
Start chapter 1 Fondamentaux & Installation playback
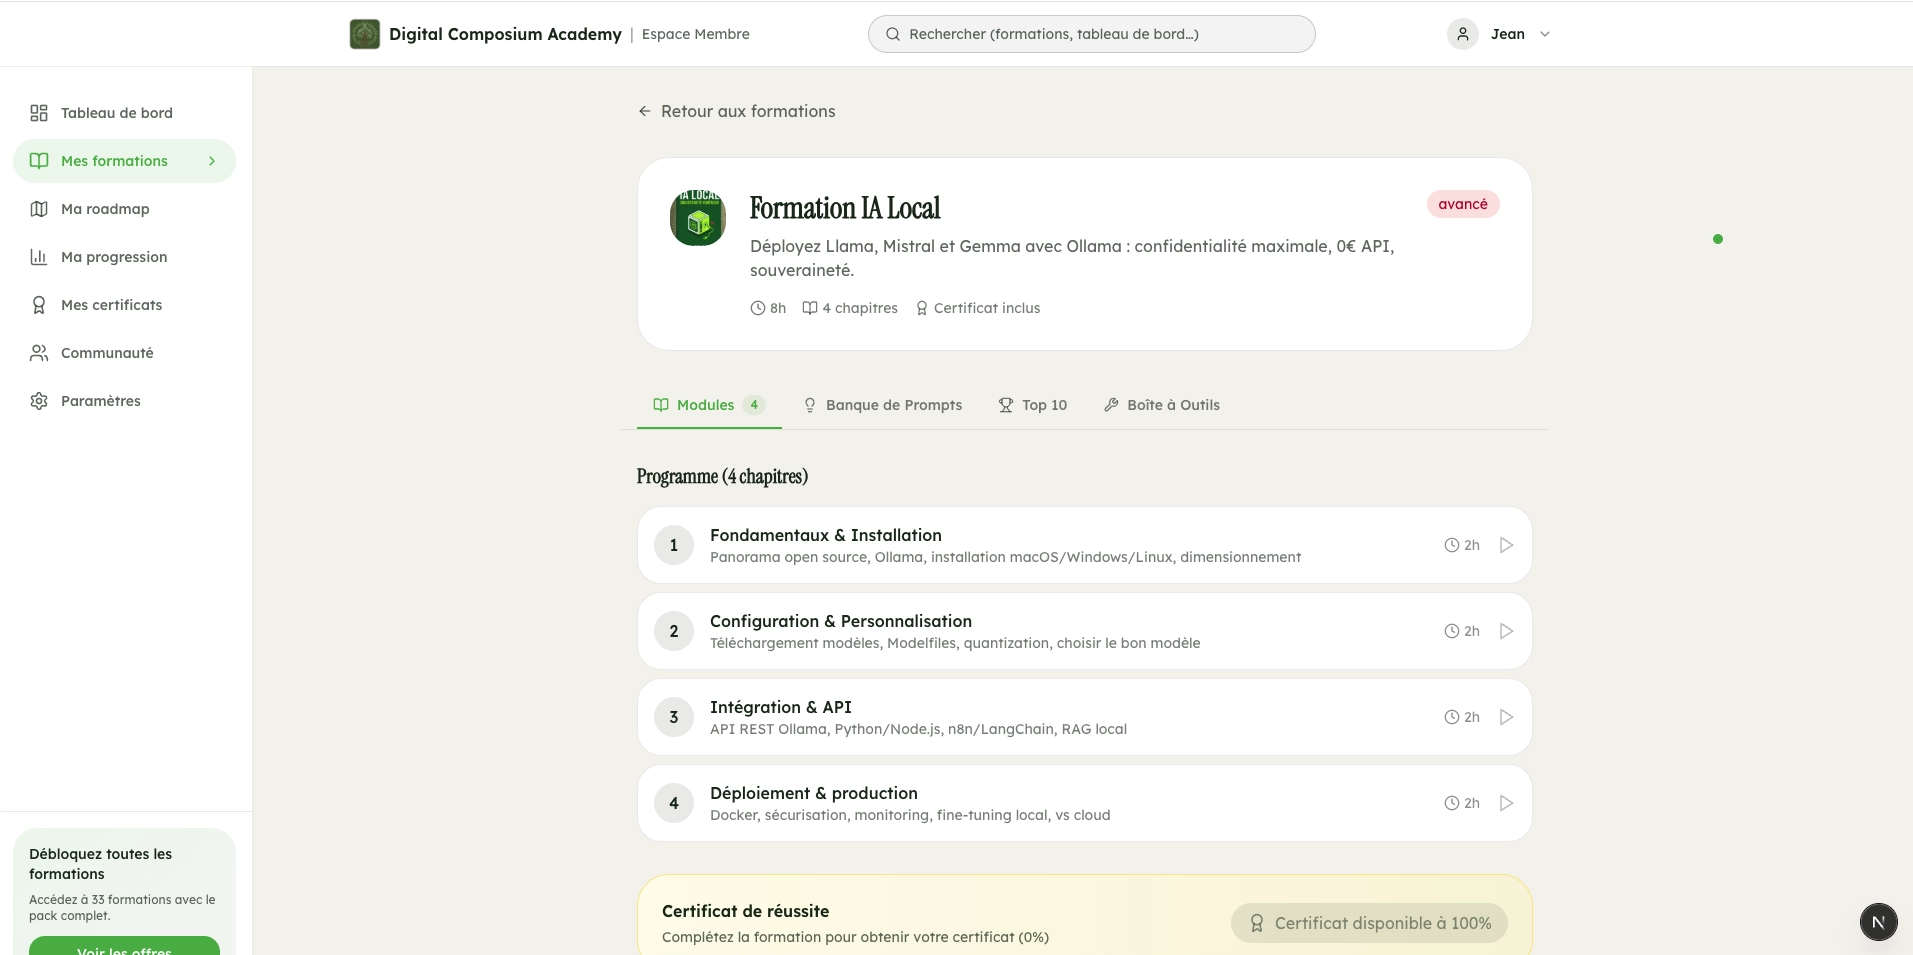tap(1505, 545)
